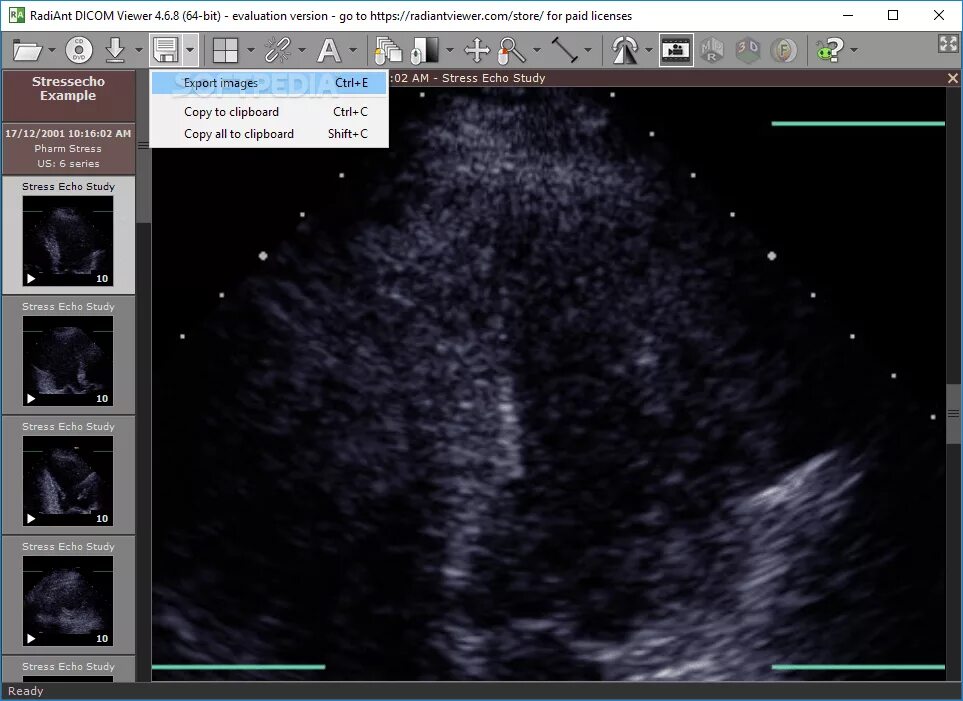Select the split screen layout icon
The width and height of the screenshot is (963, 701).
[225, 50]
